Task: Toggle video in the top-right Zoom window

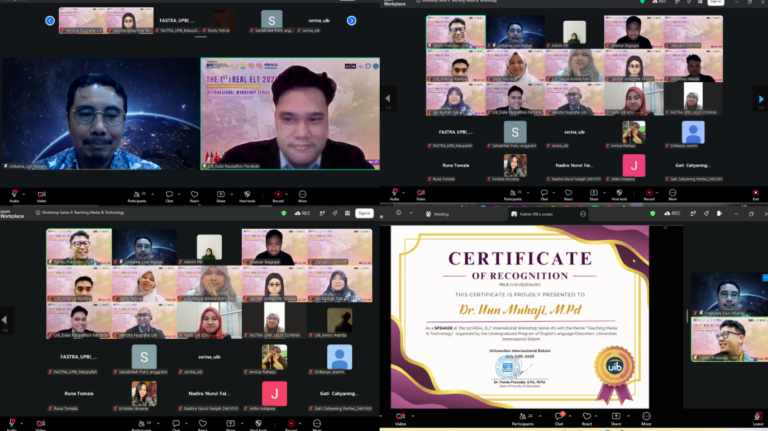Action: point(421,194)
